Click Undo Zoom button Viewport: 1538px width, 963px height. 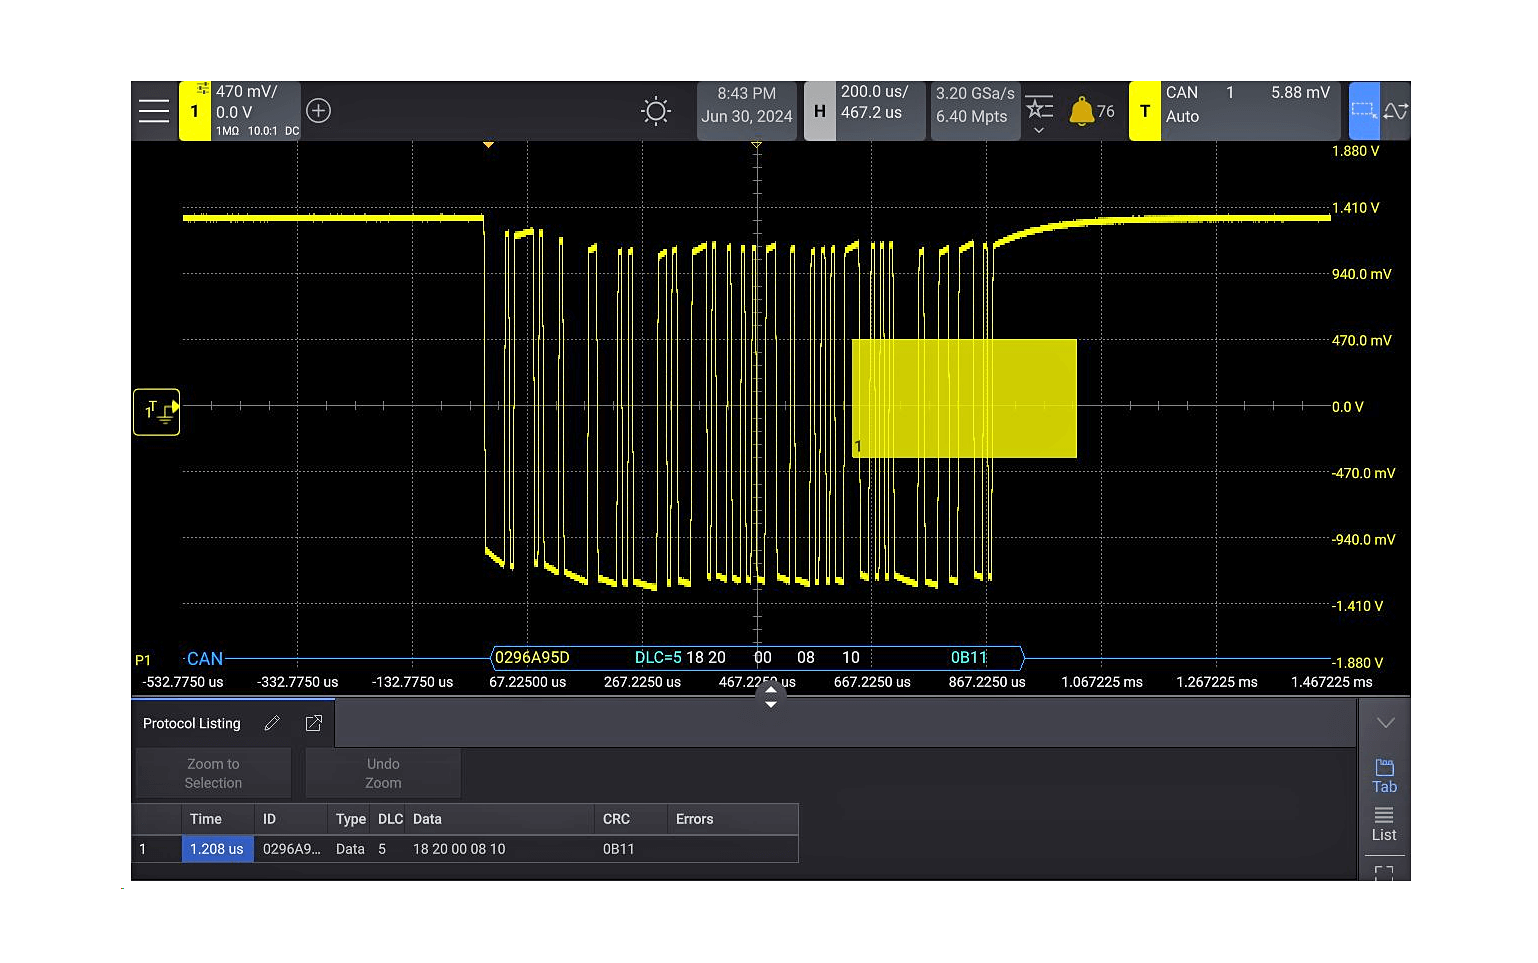[383, 773]
